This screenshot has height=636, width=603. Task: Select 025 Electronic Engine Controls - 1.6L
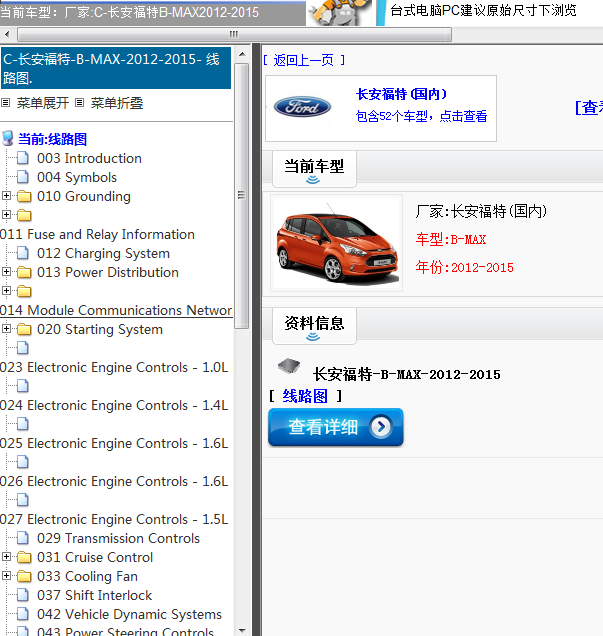click(x=114, y=443)
